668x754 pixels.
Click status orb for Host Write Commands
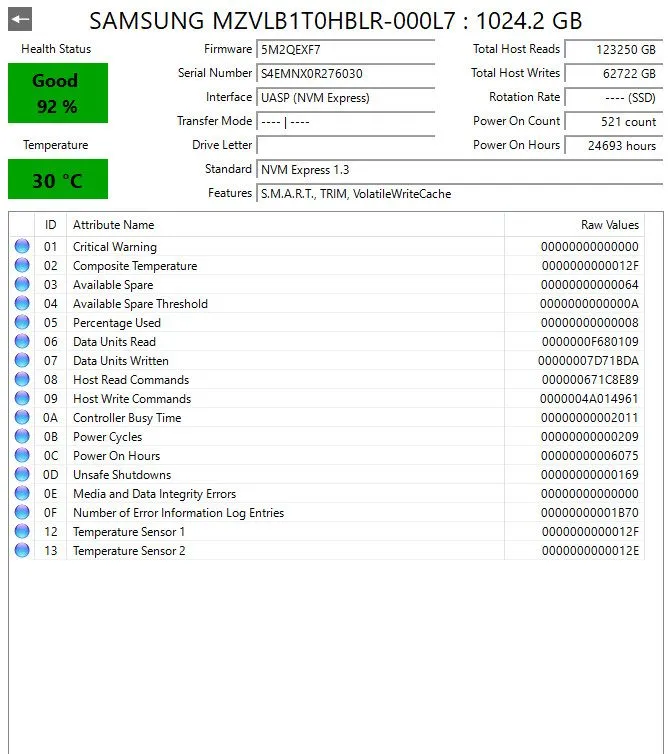22,398
